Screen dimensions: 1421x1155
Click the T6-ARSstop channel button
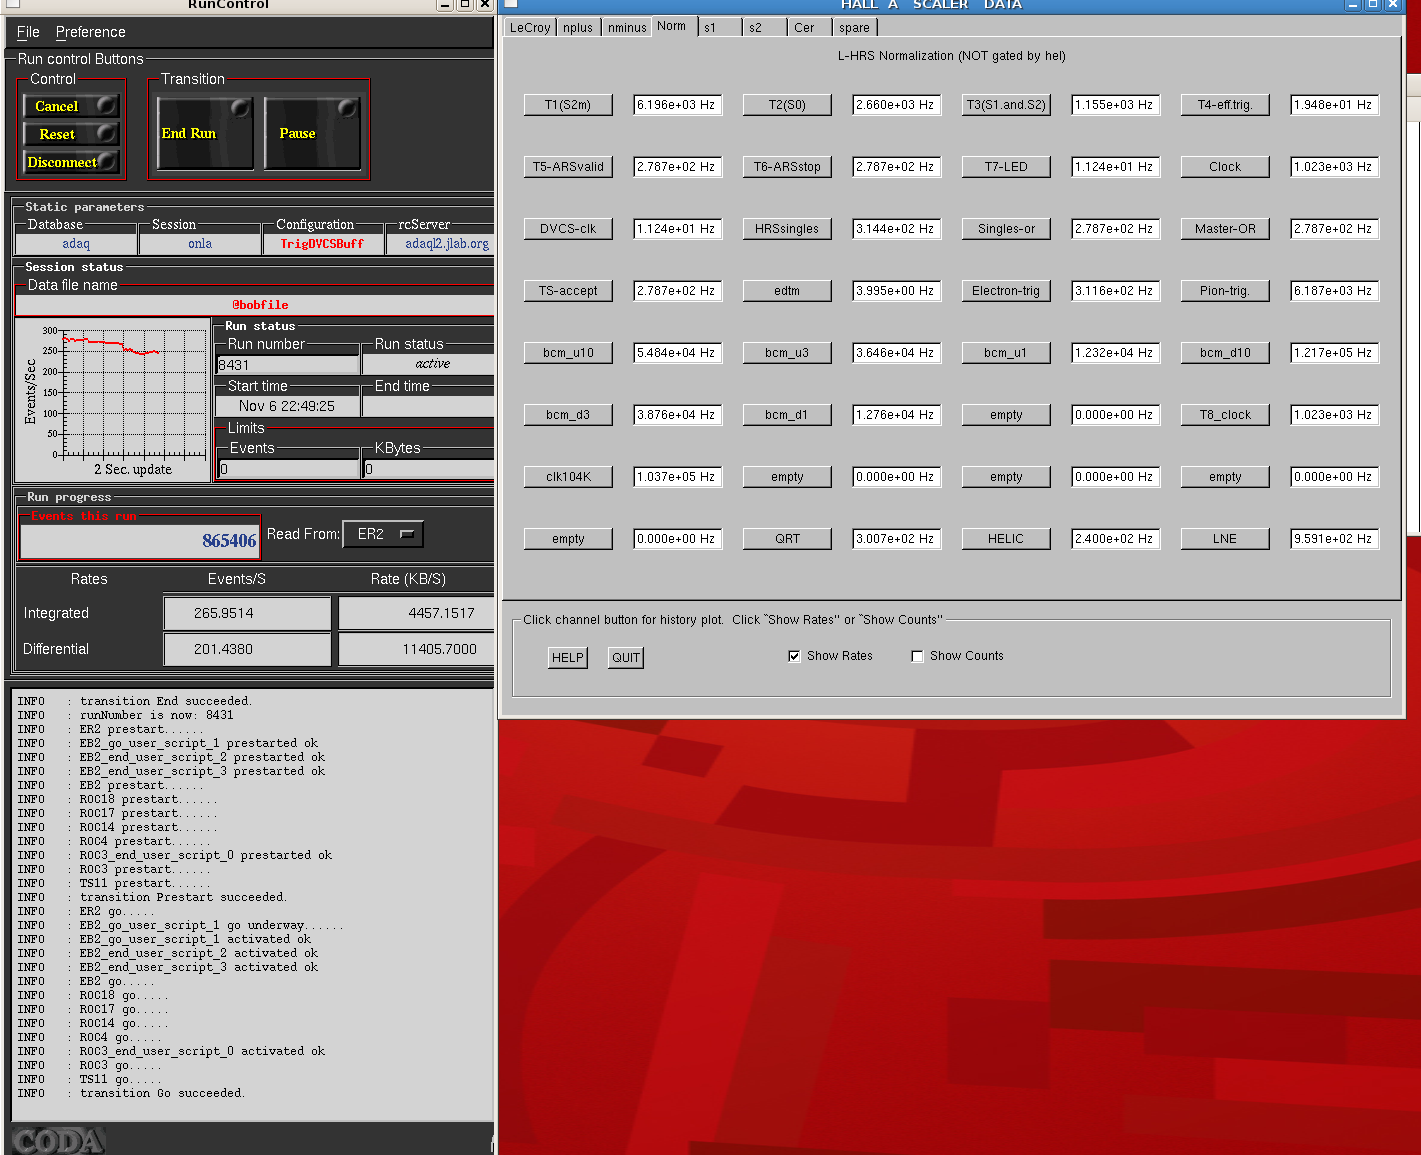point(787,167)
